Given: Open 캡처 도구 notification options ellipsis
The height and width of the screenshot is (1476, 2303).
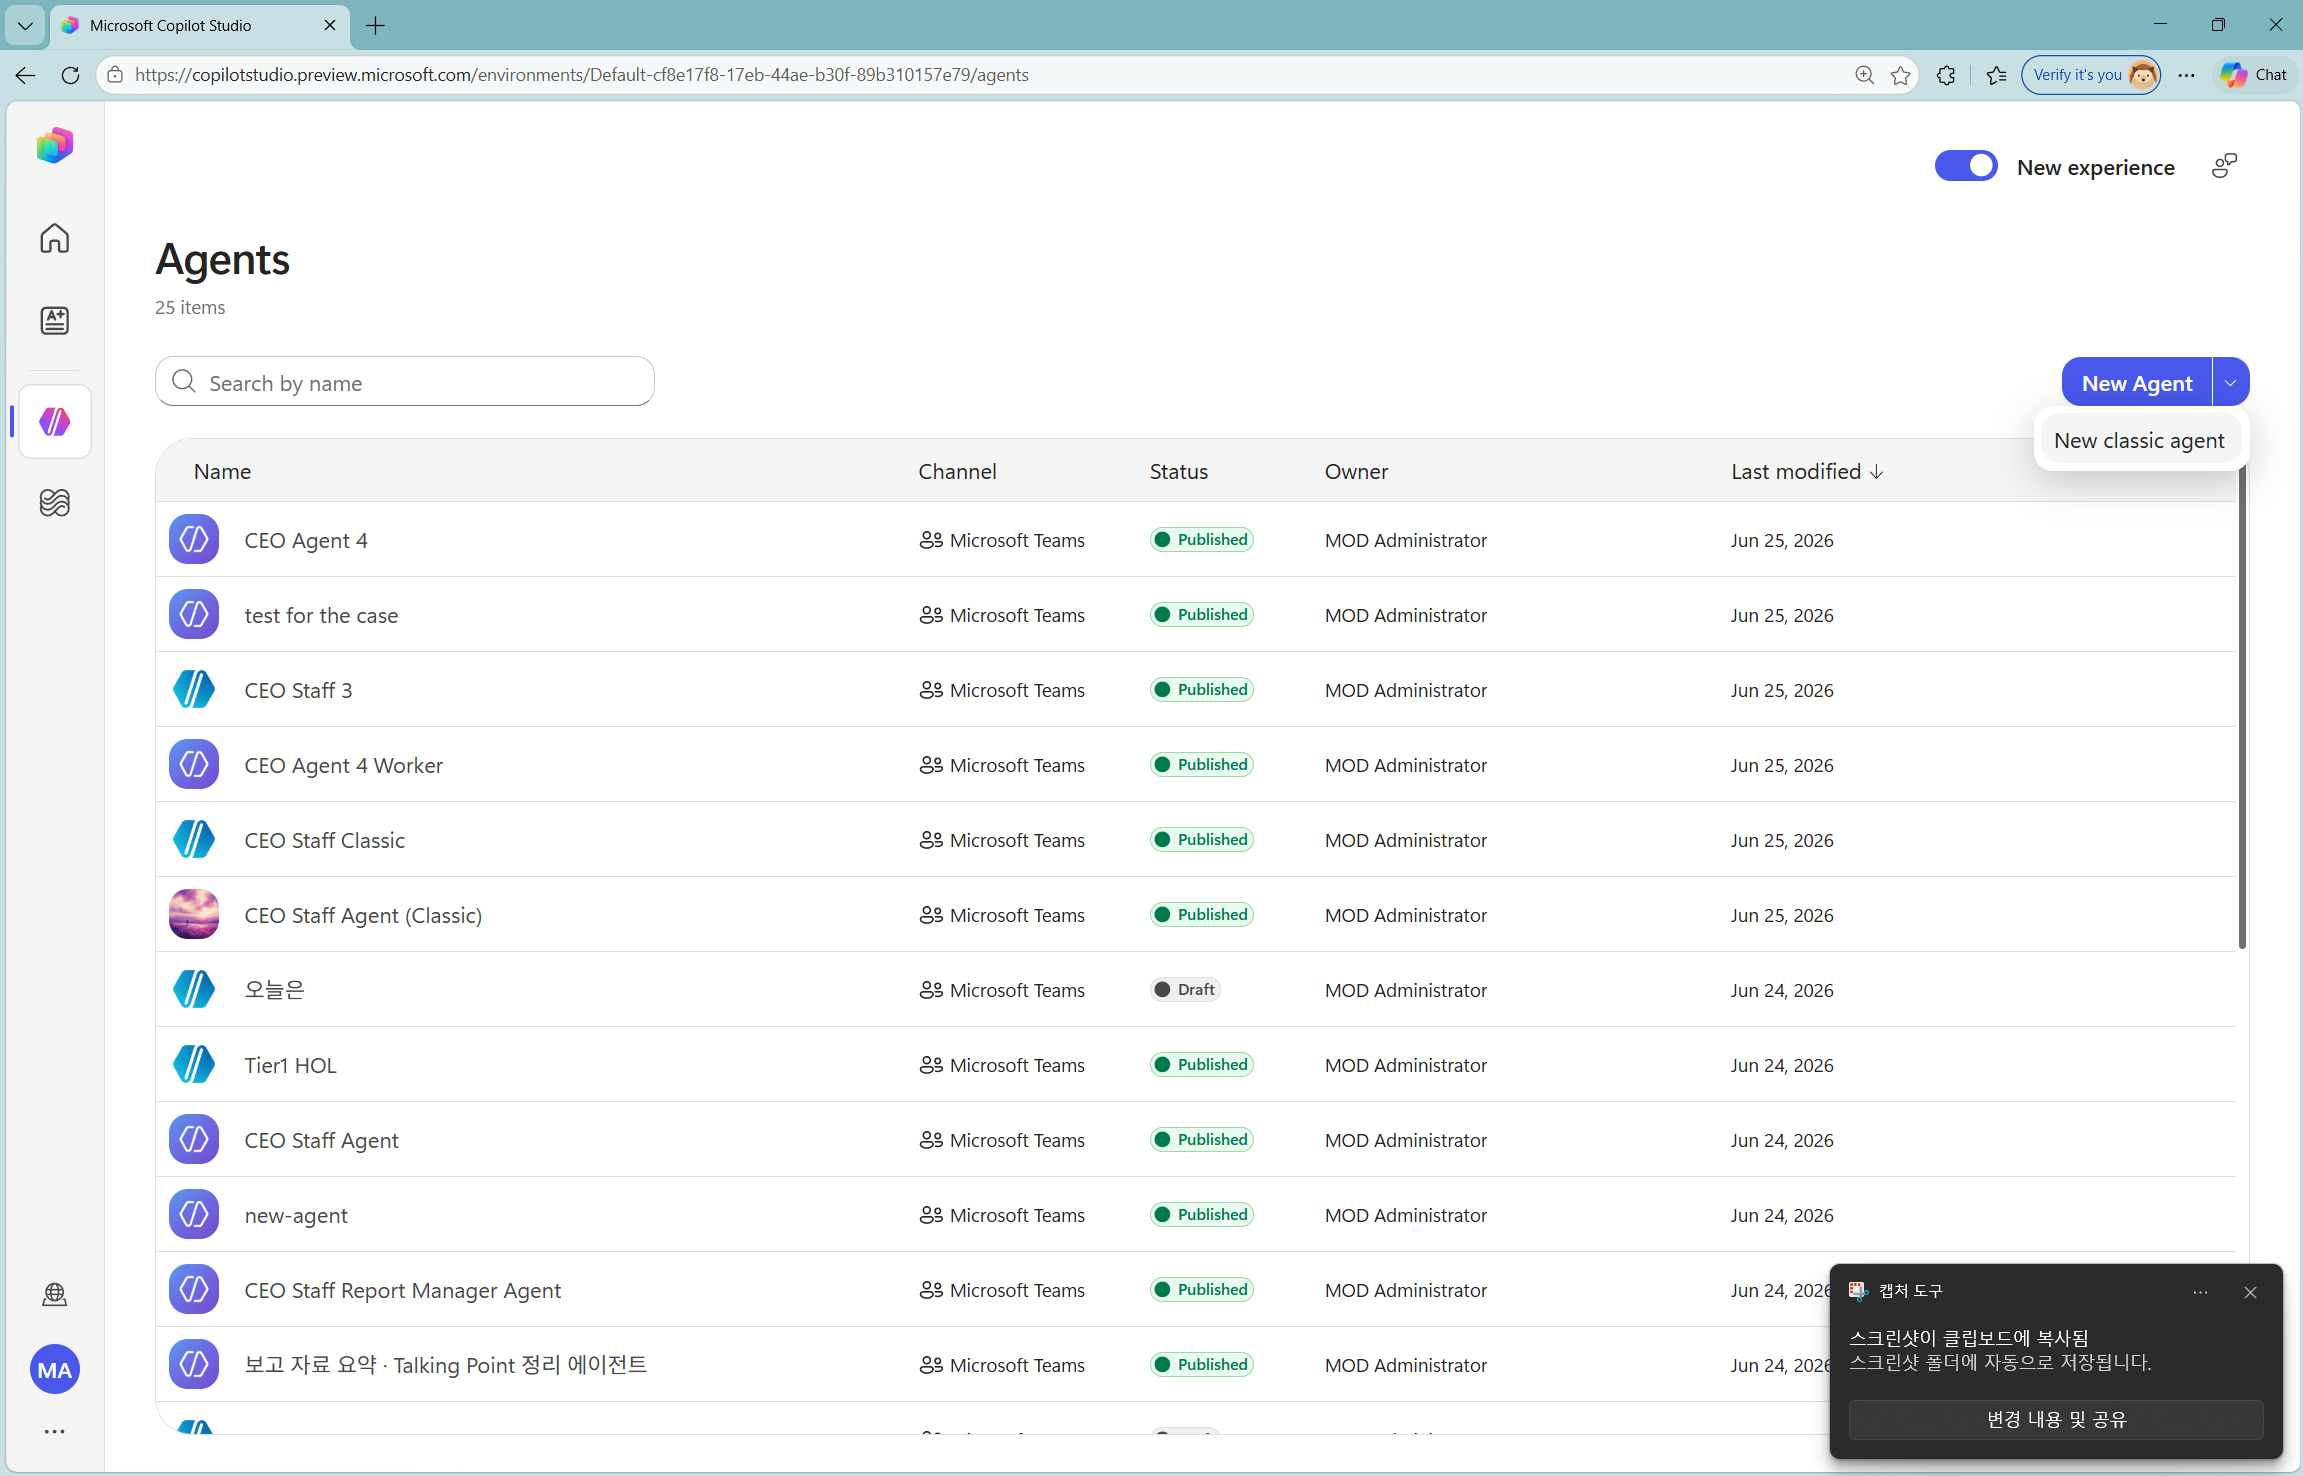Looking at the screenshot, I should [x=2200, y=1292].
